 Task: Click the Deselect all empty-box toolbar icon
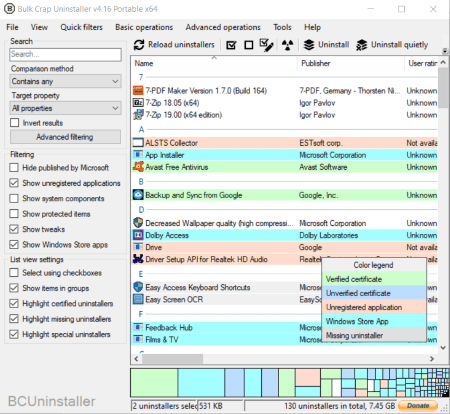[x=249, y=45]
